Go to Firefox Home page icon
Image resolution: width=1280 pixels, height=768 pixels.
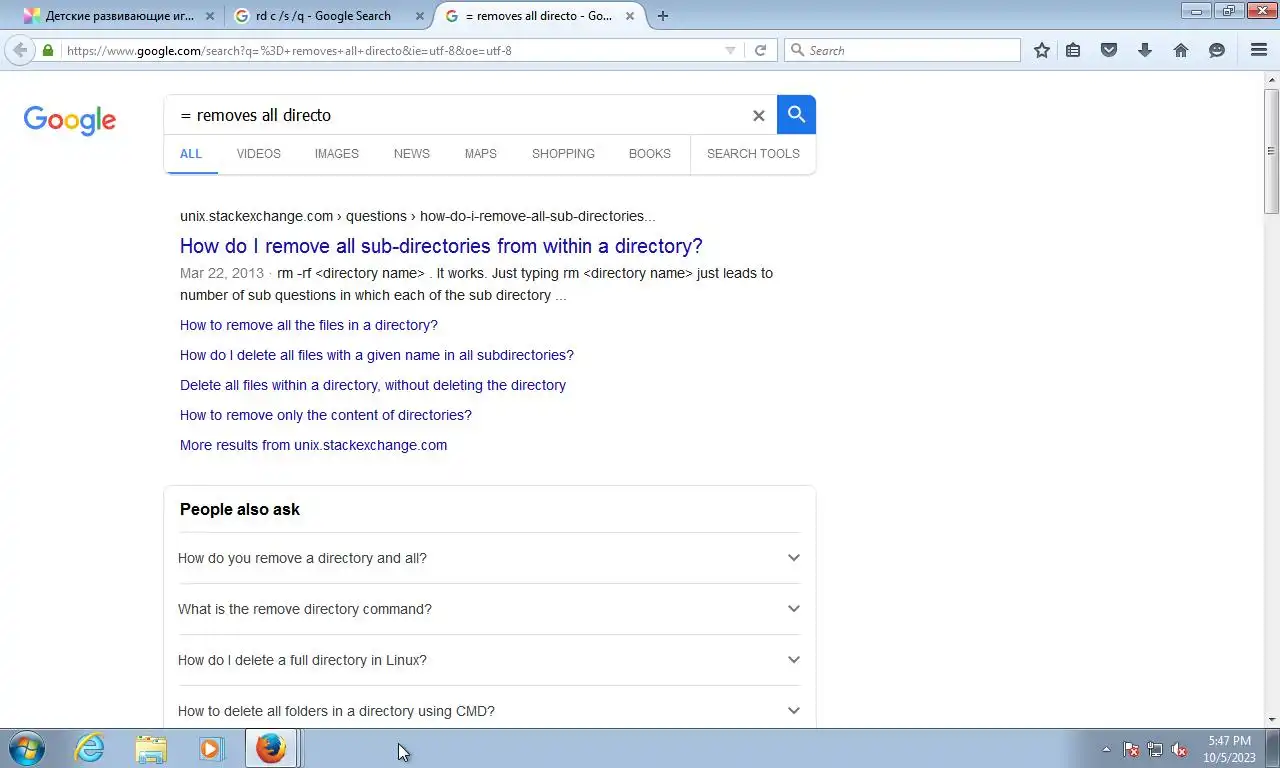coord(1181,50)
